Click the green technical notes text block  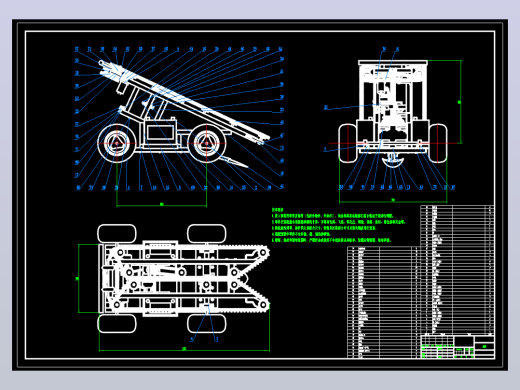click(338, 225)
